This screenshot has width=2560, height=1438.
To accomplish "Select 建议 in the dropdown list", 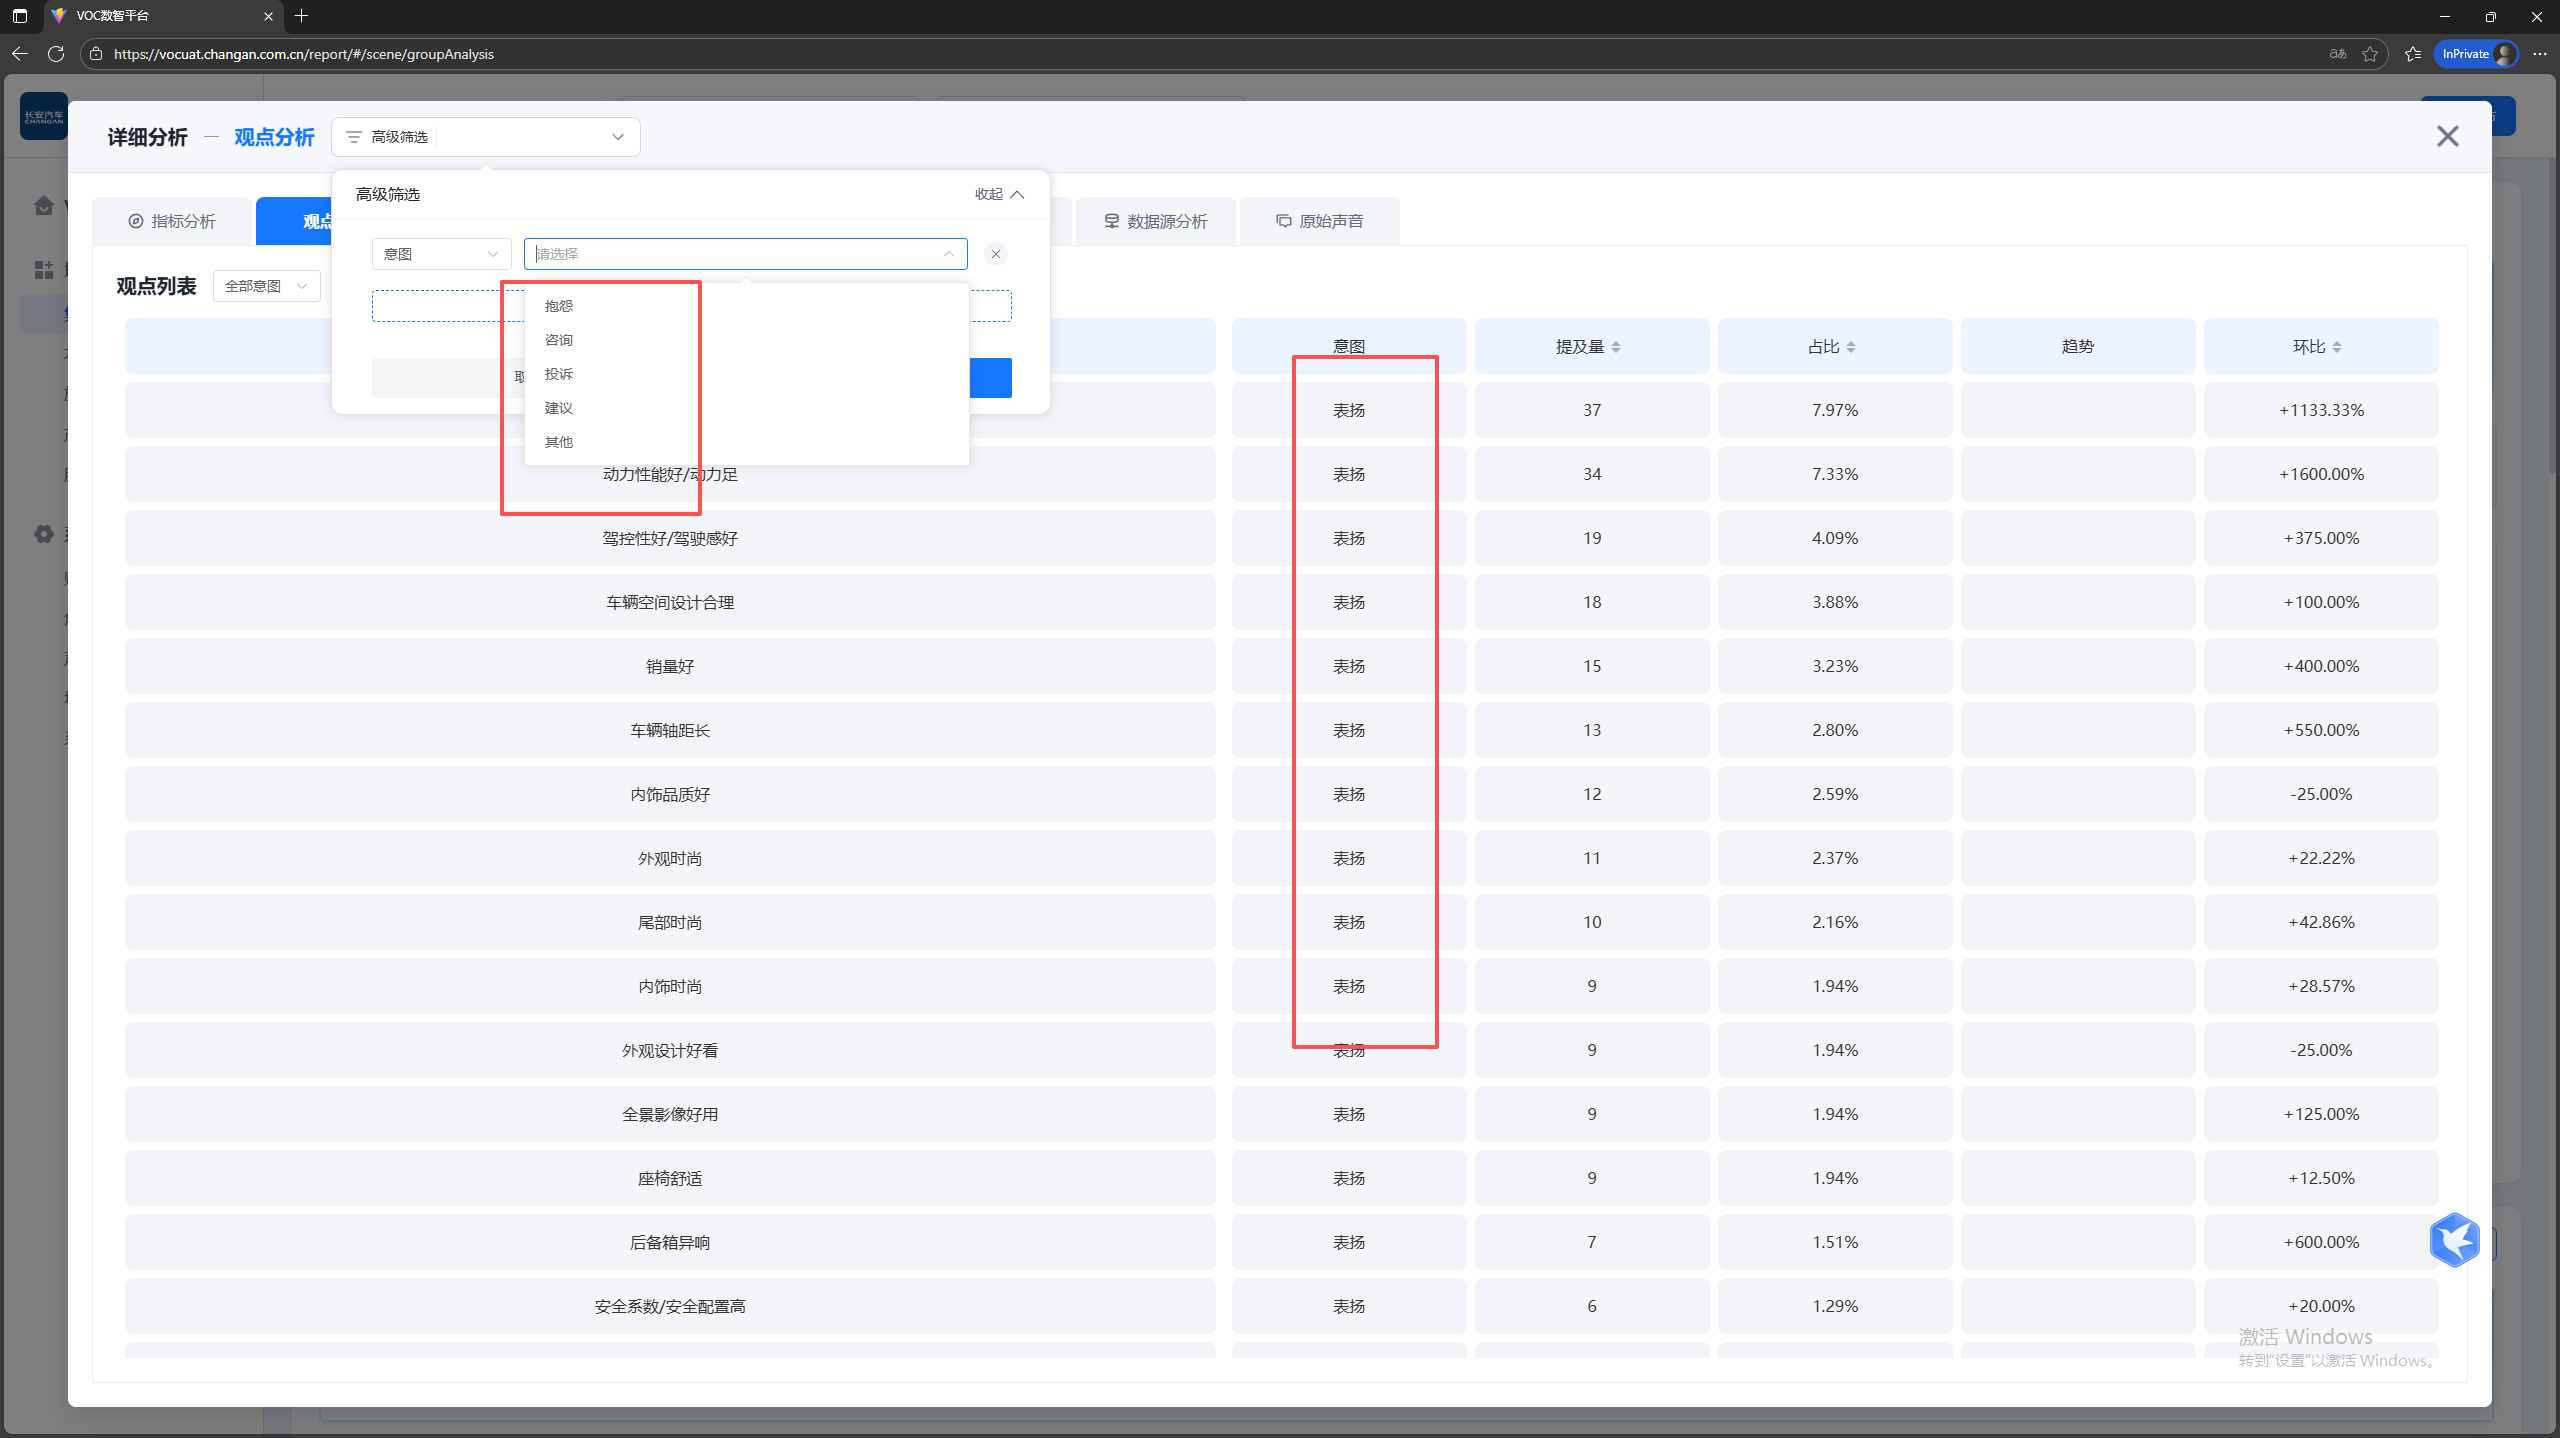I will coord(559,408).
